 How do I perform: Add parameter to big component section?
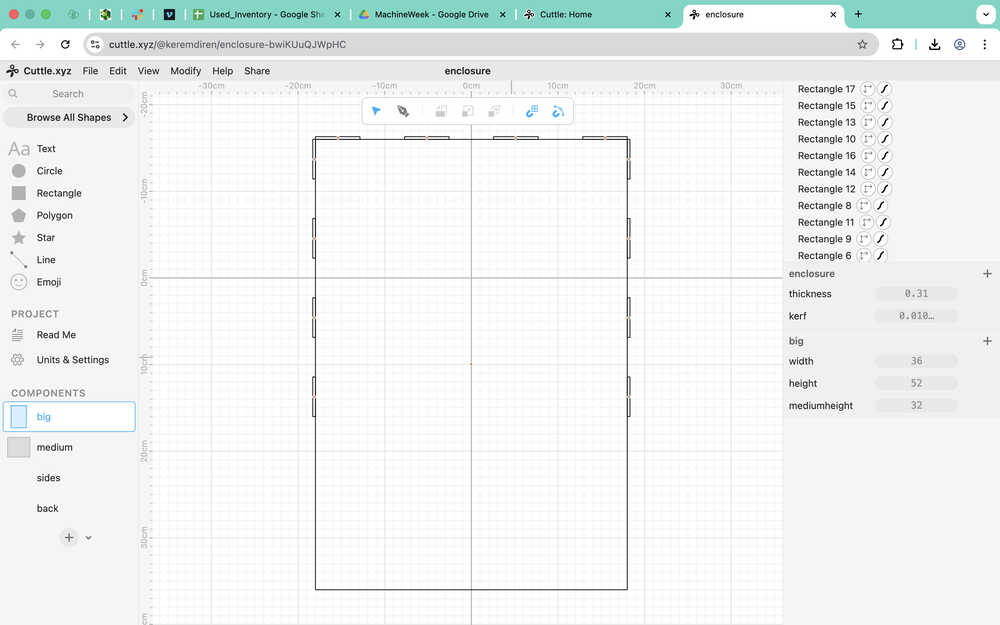pyautogui.click(x=987, y=341)
